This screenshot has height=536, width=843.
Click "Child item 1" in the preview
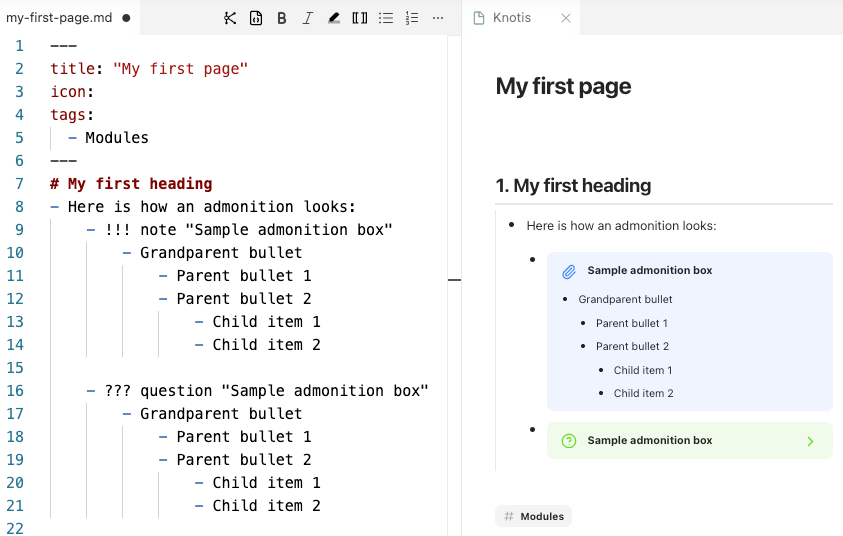[643, 370]
